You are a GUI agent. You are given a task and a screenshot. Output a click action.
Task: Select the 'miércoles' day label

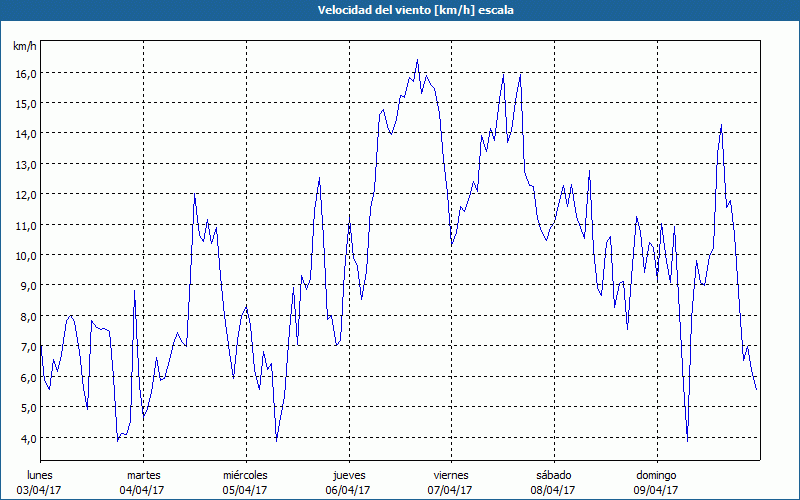tap(245, 475)
